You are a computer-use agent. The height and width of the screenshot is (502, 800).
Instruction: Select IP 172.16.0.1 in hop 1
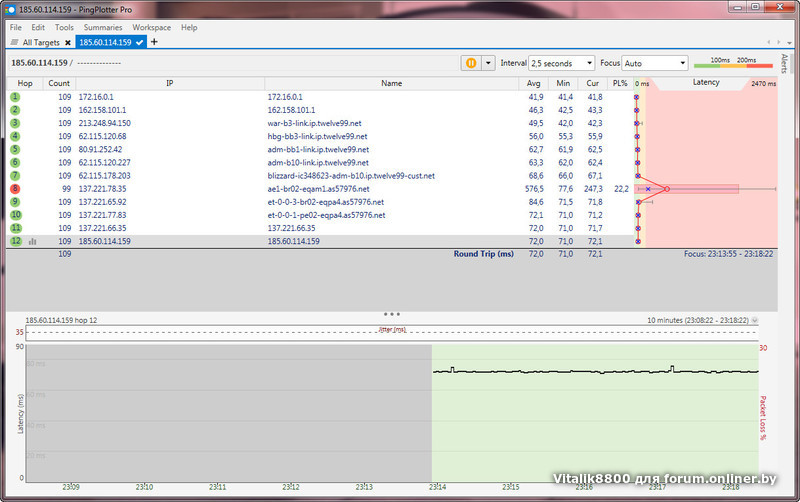96,97
